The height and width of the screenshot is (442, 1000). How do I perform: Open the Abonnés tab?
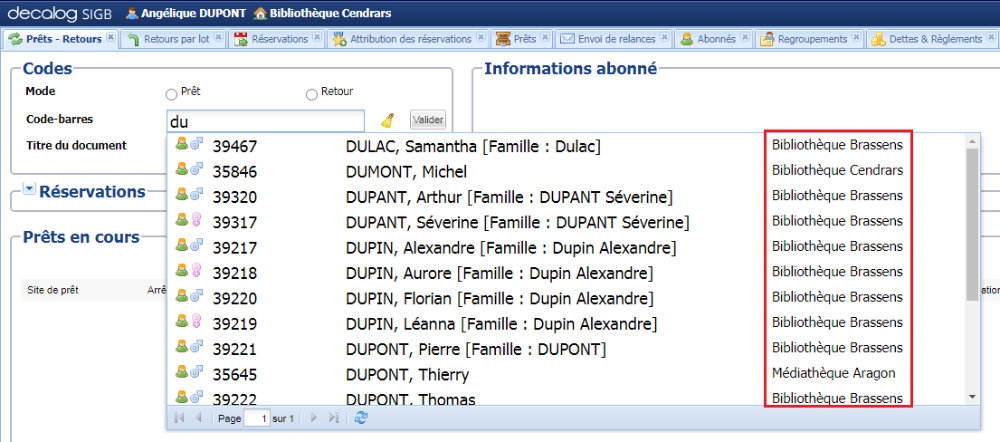coord(716,39)
